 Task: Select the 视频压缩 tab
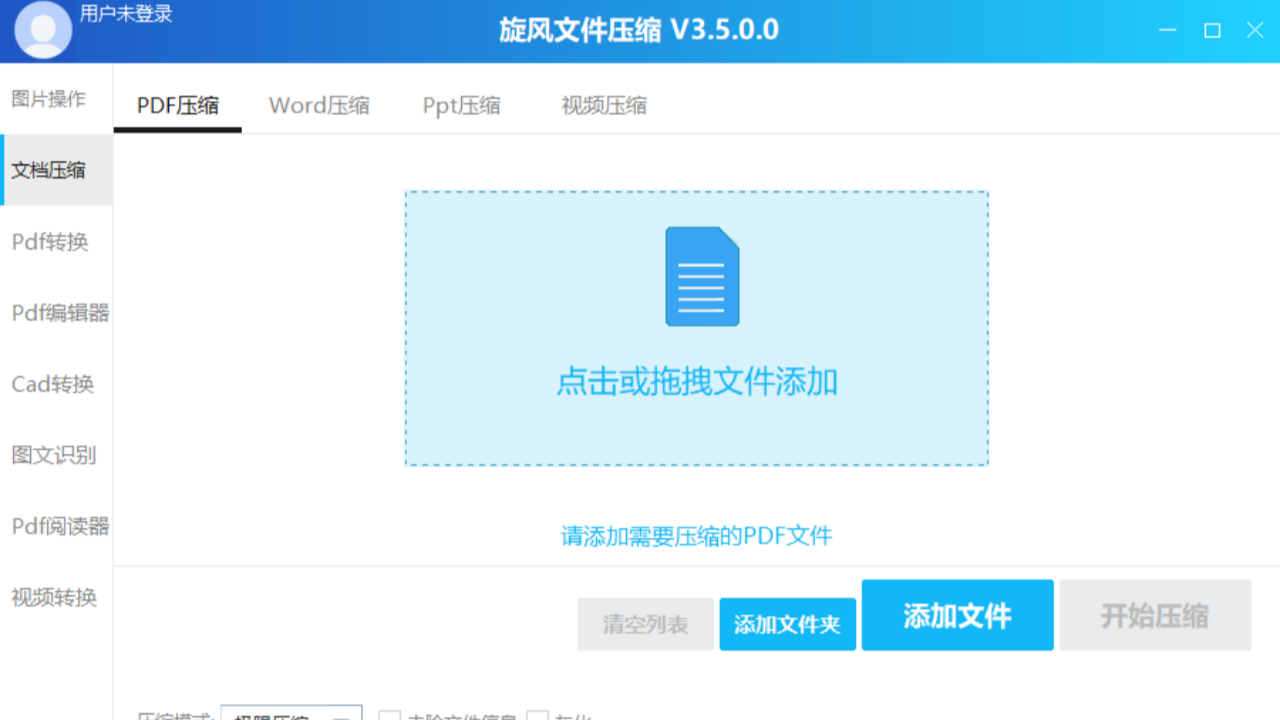[x=603, y=104]
